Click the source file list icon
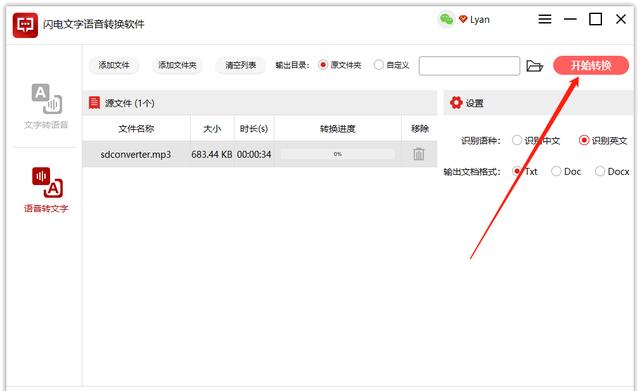This screenshot has width=640, height=391. (x=94, y=102)
